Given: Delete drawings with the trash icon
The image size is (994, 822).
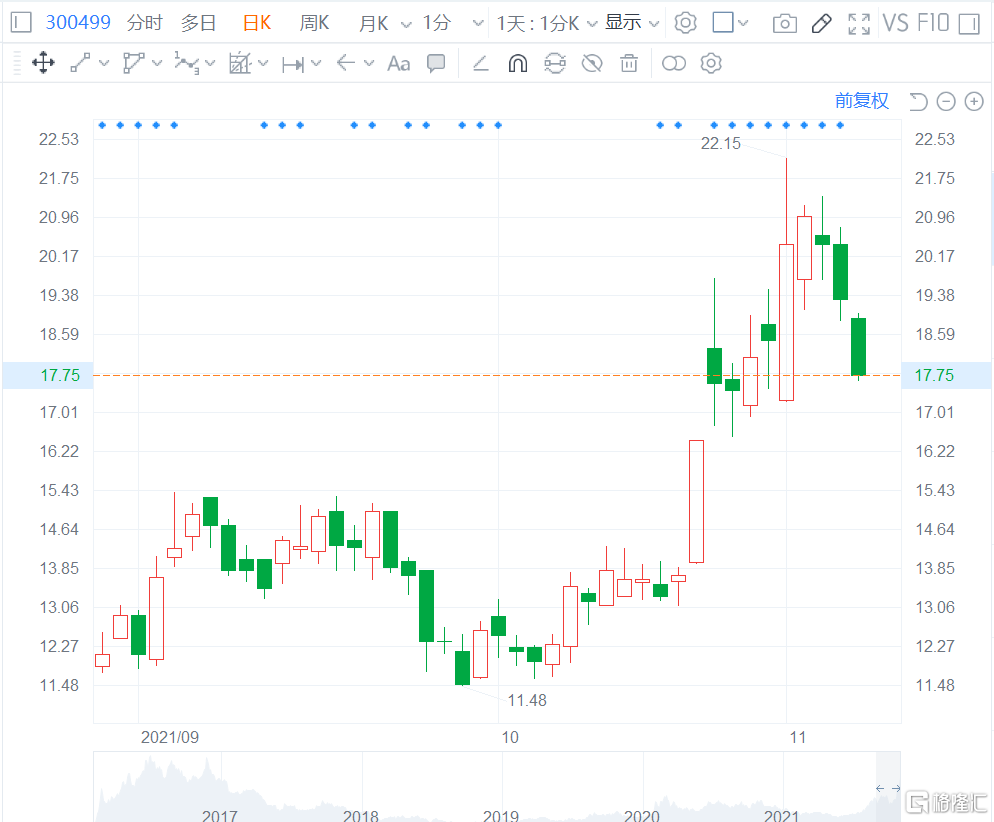Looking at the screenshot, I should pos(629,63).
